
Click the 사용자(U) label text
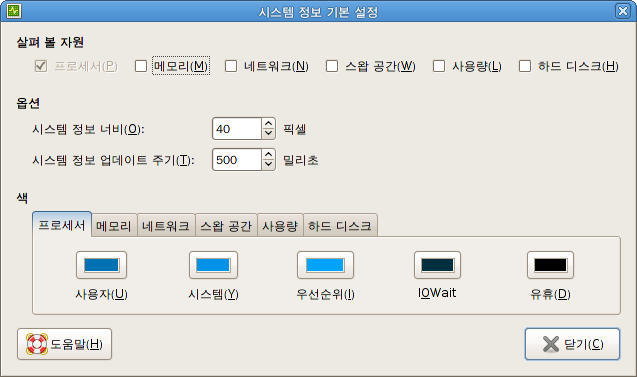pyautogui.click(x=102, y=294)
